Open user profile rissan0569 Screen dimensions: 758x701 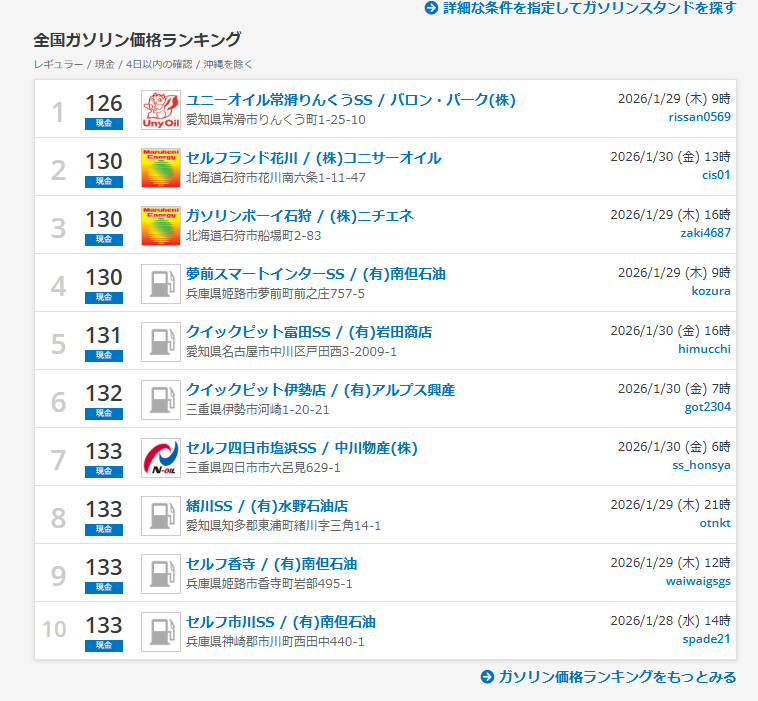click(x=700, y=117)
